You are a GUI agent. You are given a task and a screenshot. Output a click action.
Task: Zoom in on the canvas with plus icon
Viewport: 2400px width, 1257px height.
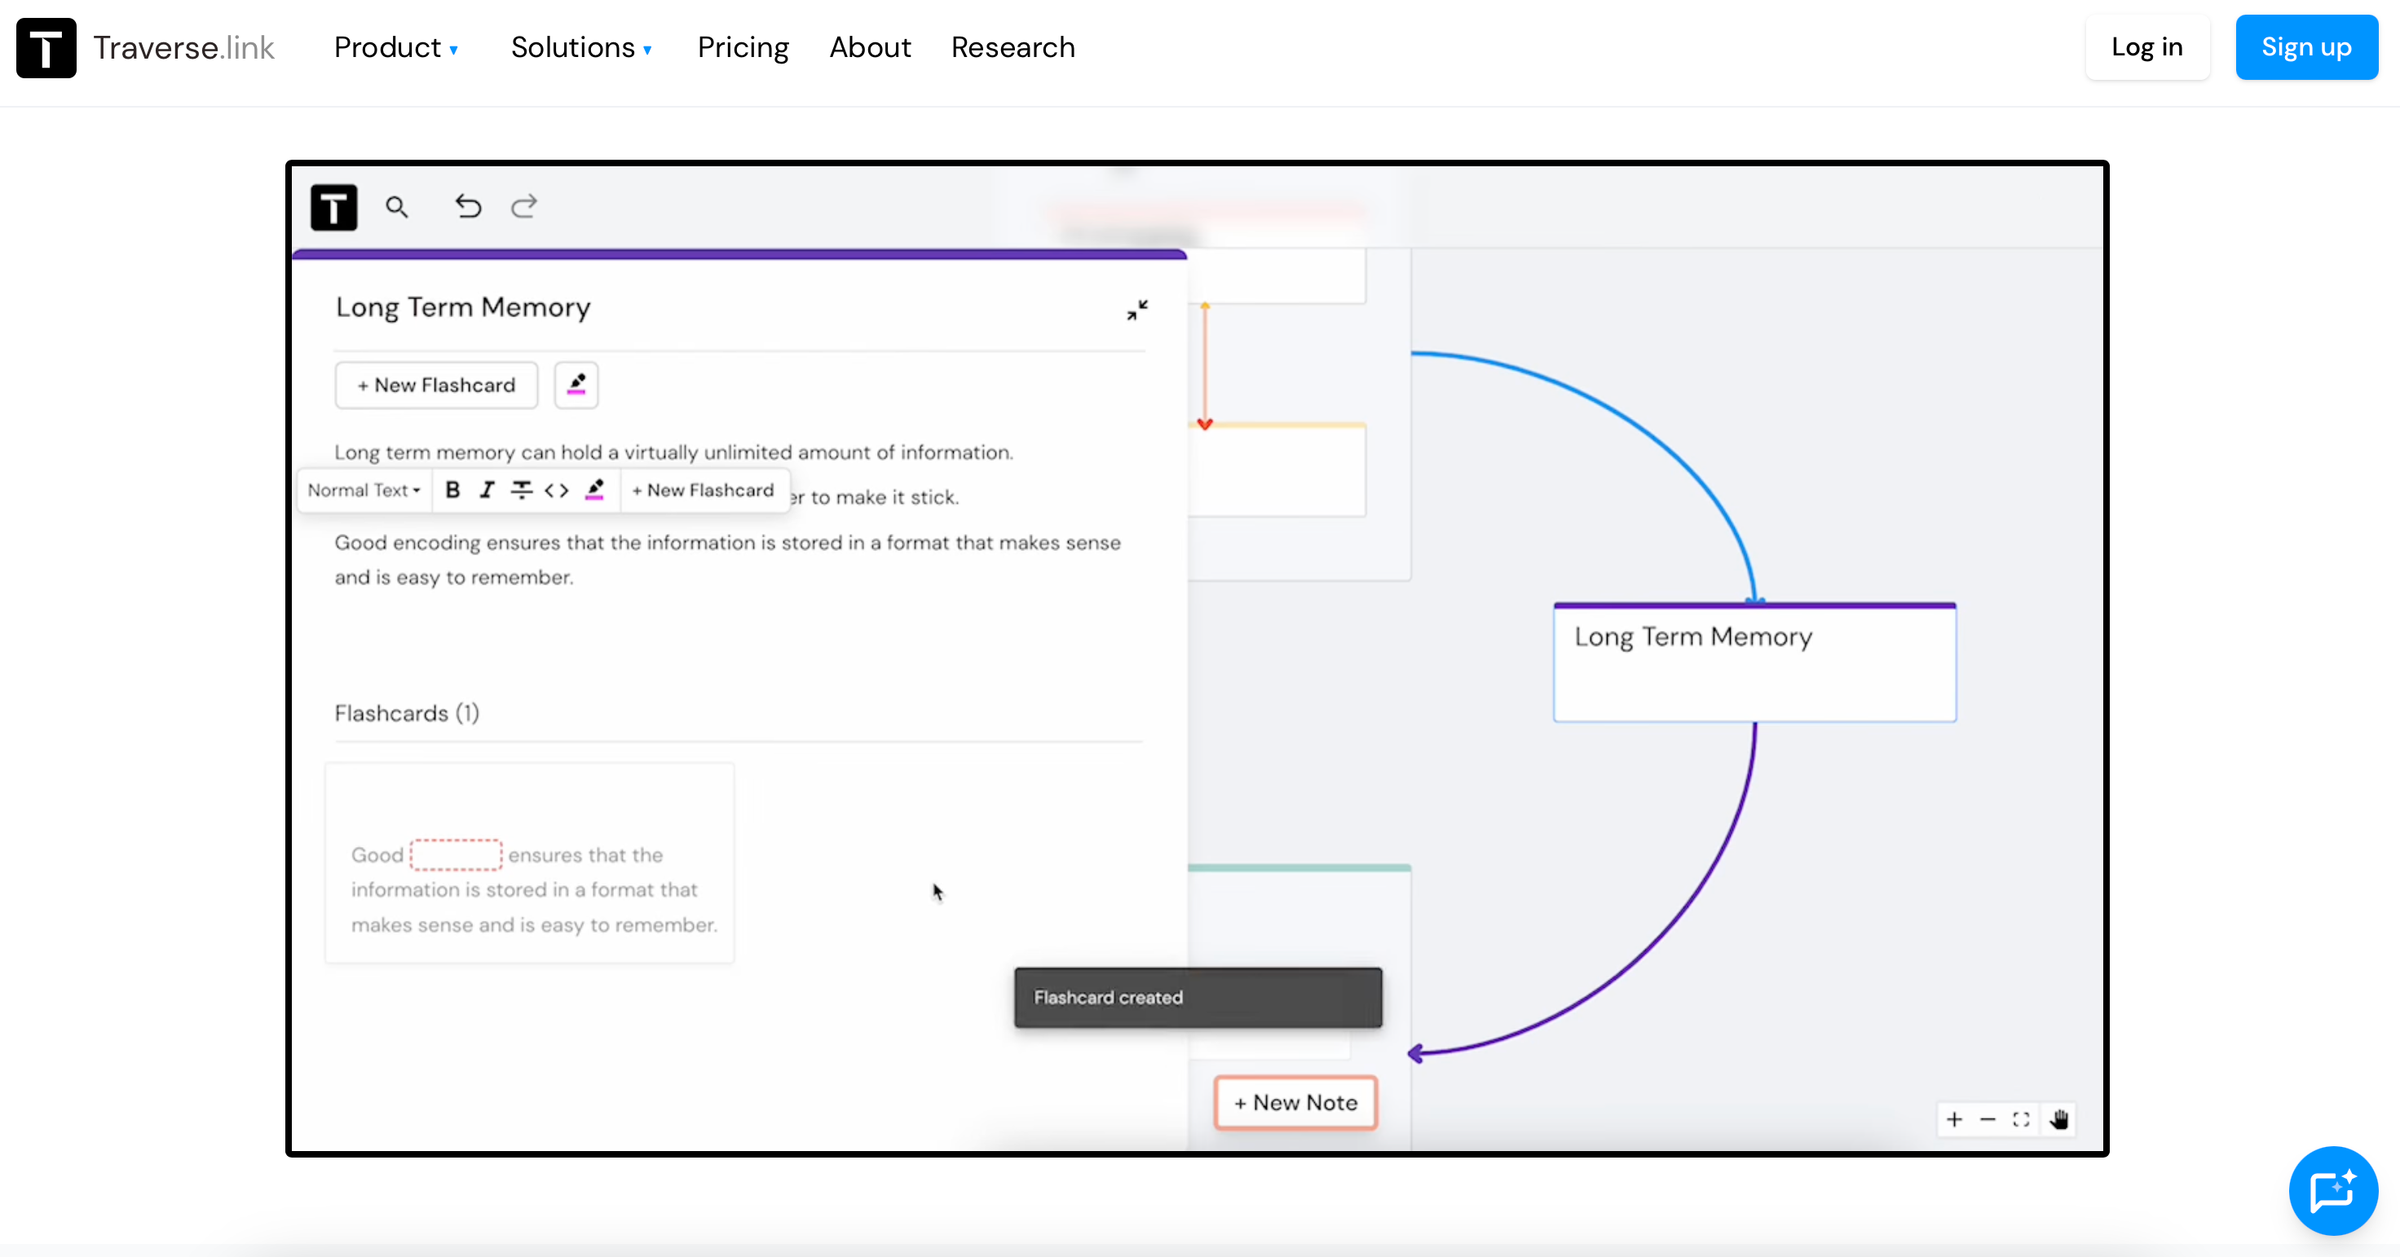coord(1954,1119)
